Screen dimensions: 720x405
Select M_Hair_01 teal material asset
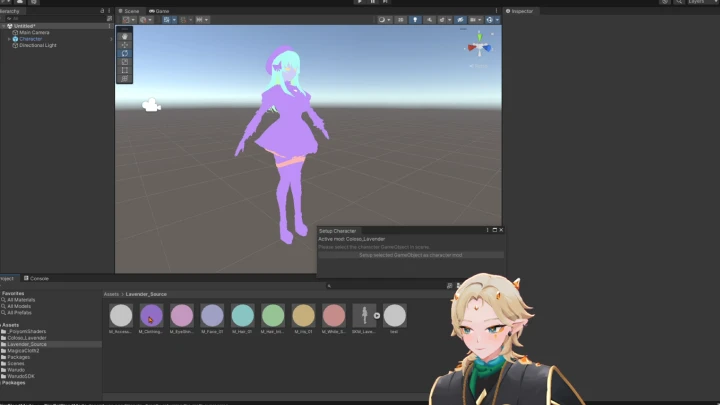click(x=242, y=318)
